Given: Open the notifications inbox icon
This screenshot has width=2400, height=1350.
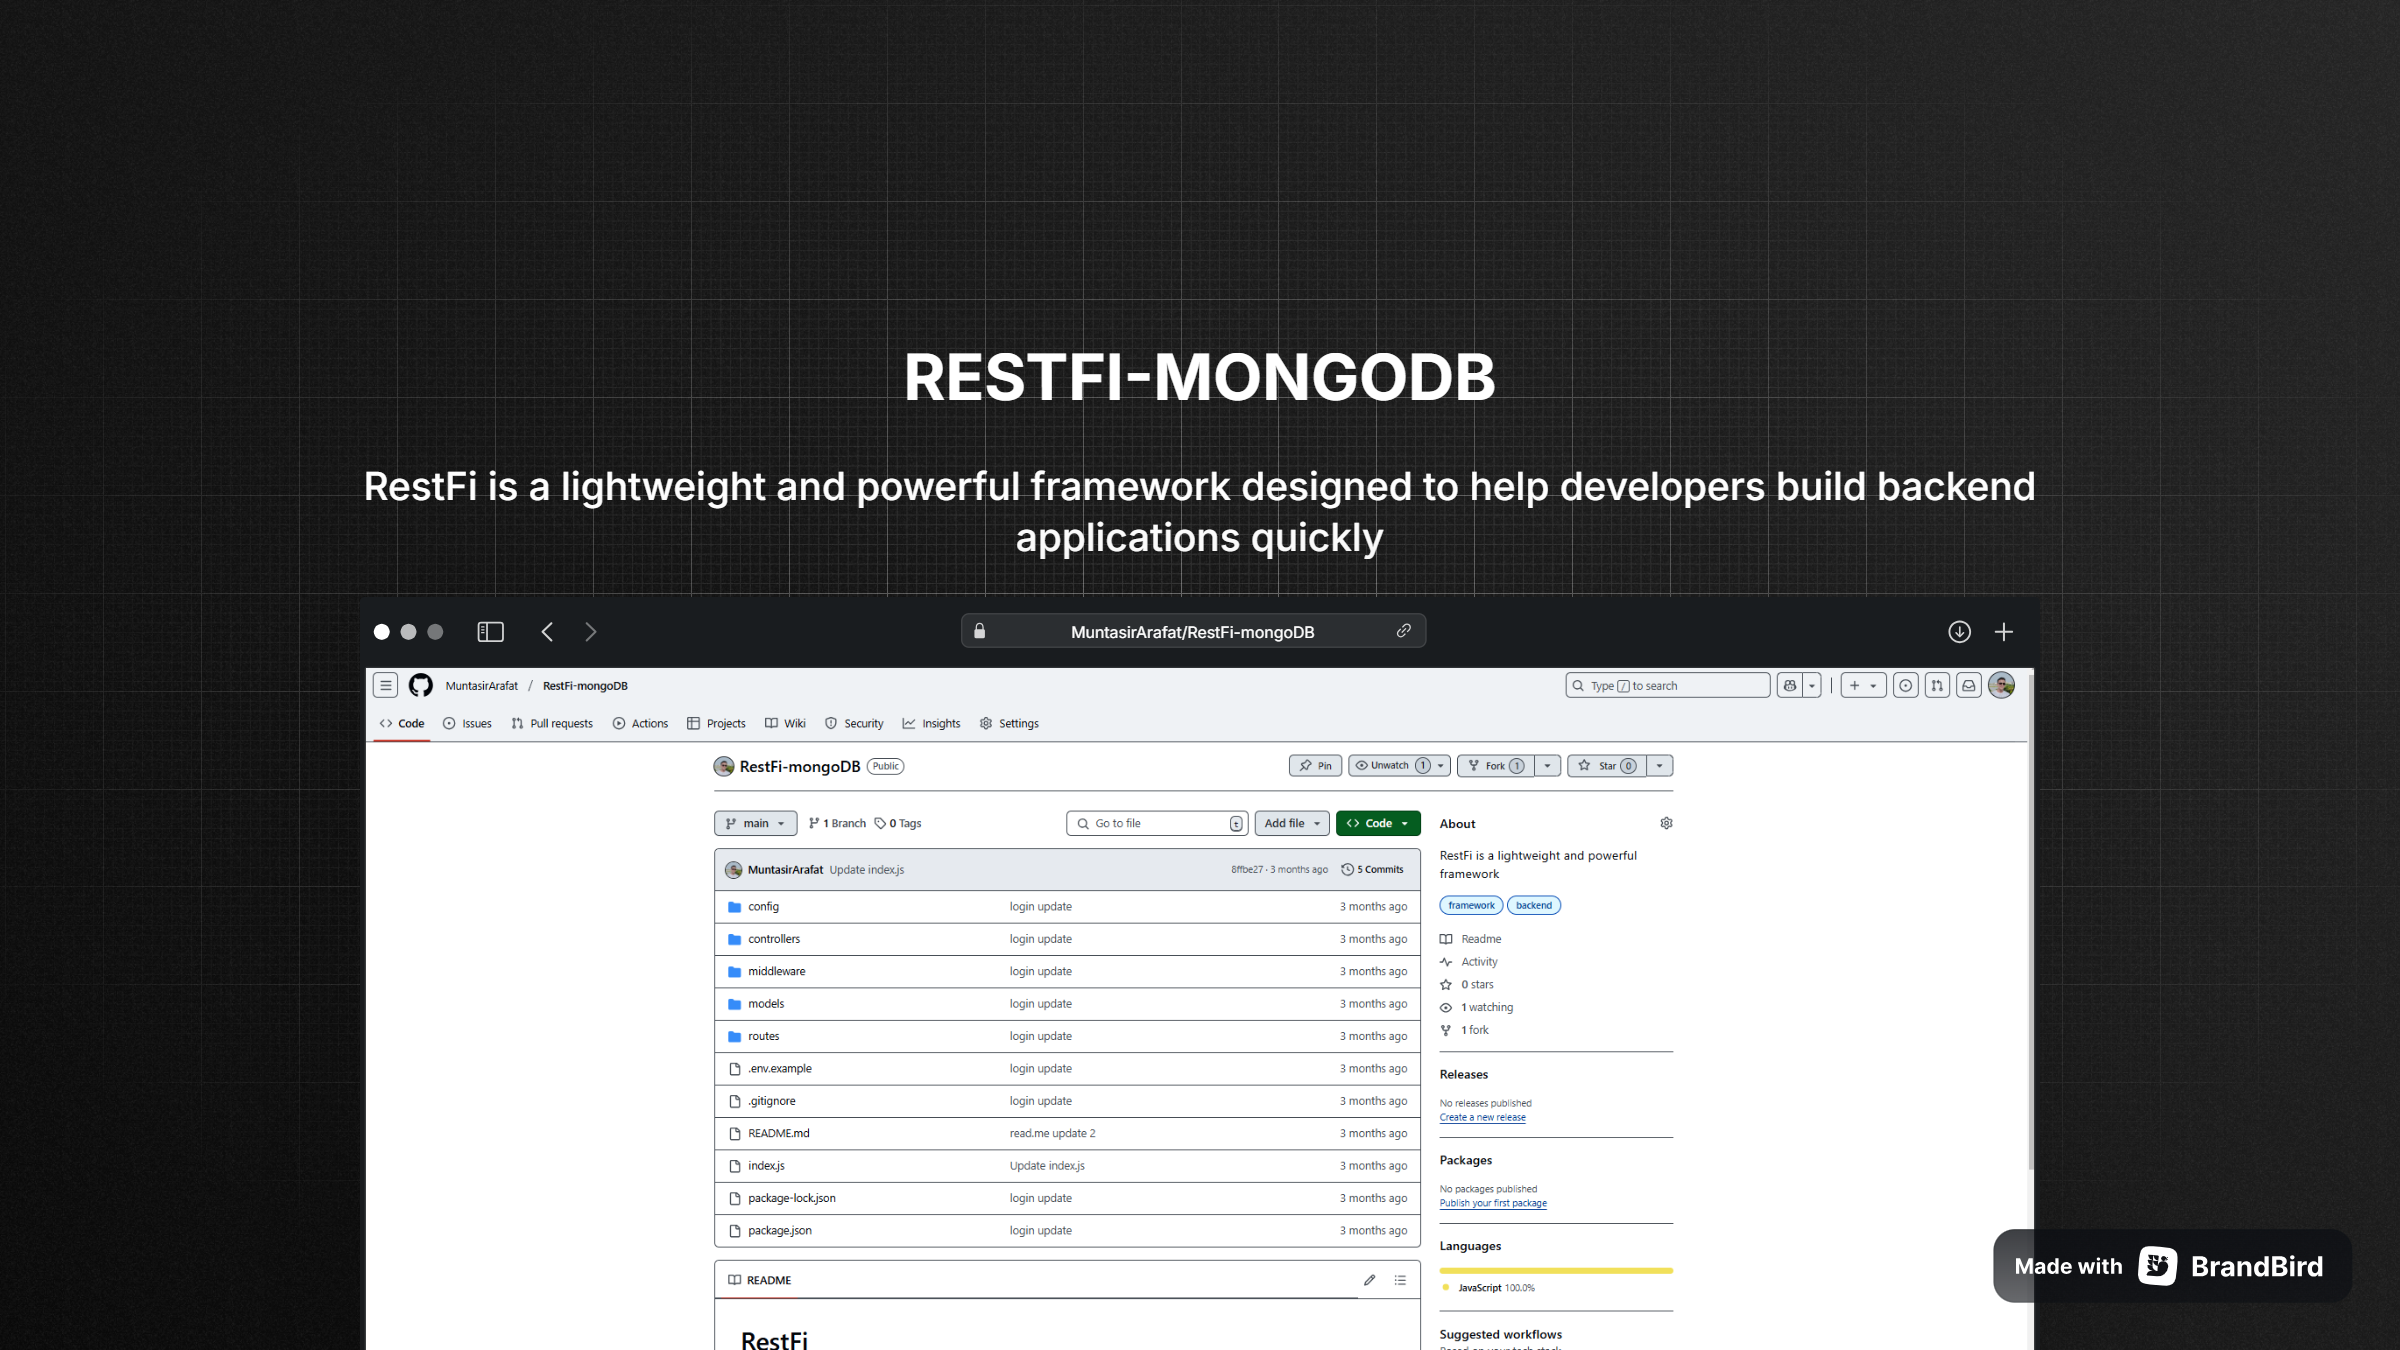Looking at the screenshot, I should (x=1968, y=685).
